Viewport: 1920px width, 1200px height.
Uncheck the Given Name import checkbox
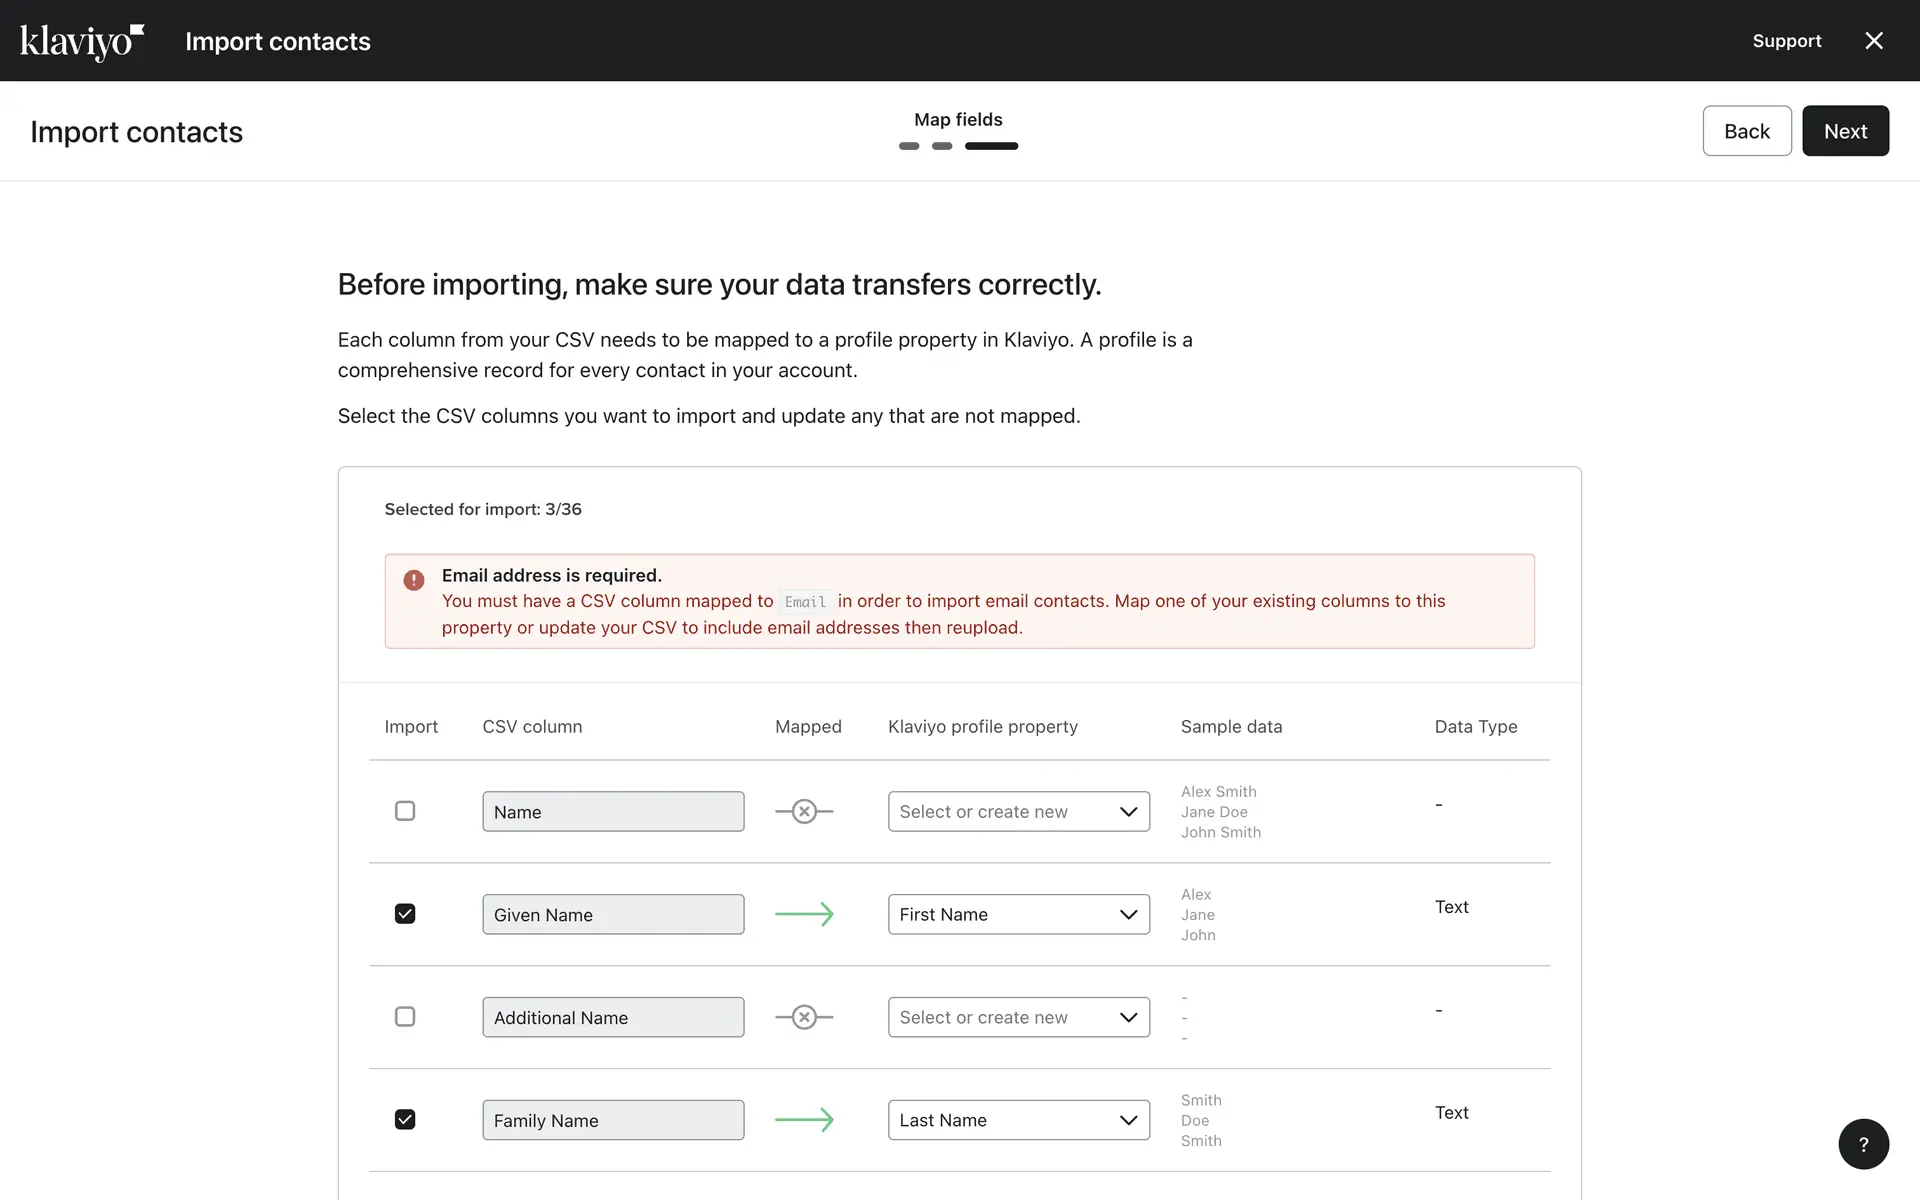click(405, 914)
